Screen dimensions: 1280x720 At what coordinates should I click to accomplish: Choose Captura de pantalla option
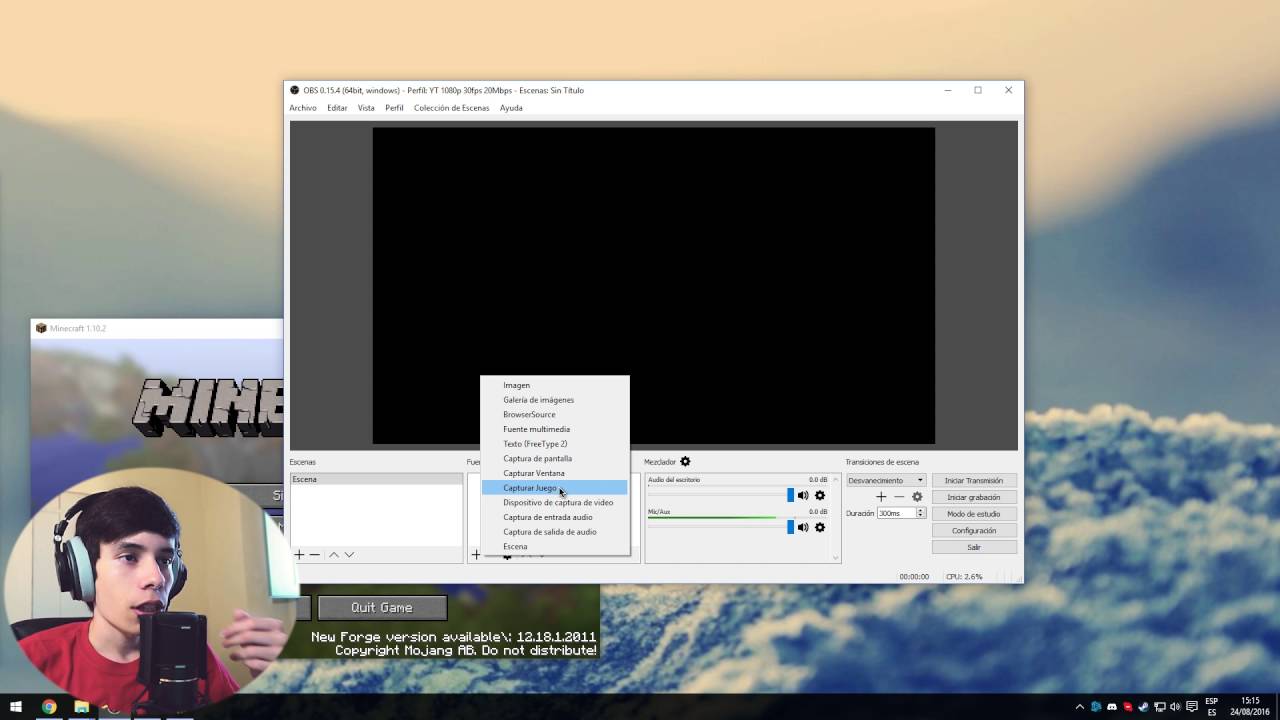click(555, 458)
